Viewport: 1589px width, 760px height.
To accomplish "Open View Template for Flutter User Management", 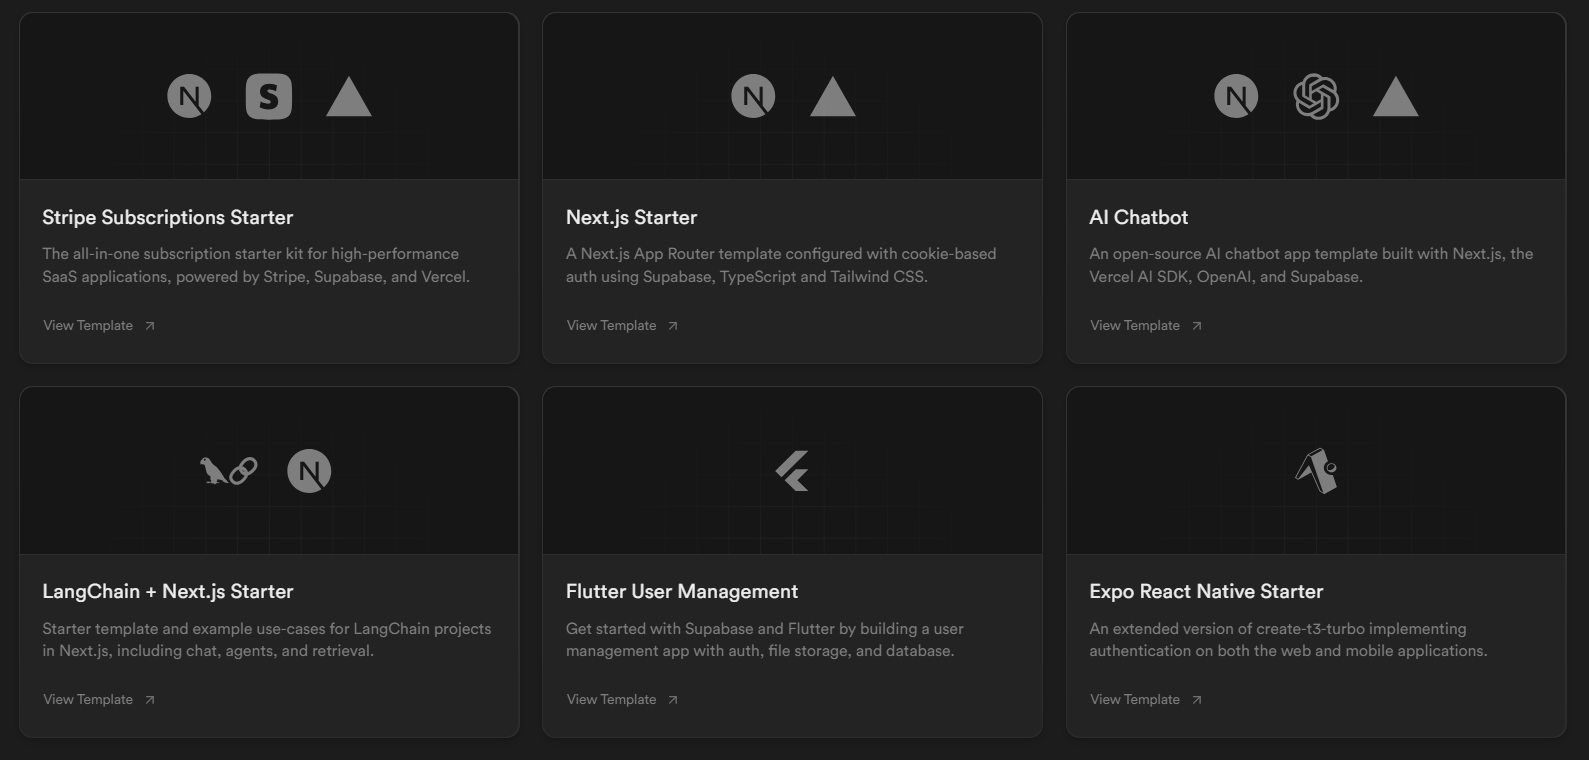I will (x=622, y=699).
